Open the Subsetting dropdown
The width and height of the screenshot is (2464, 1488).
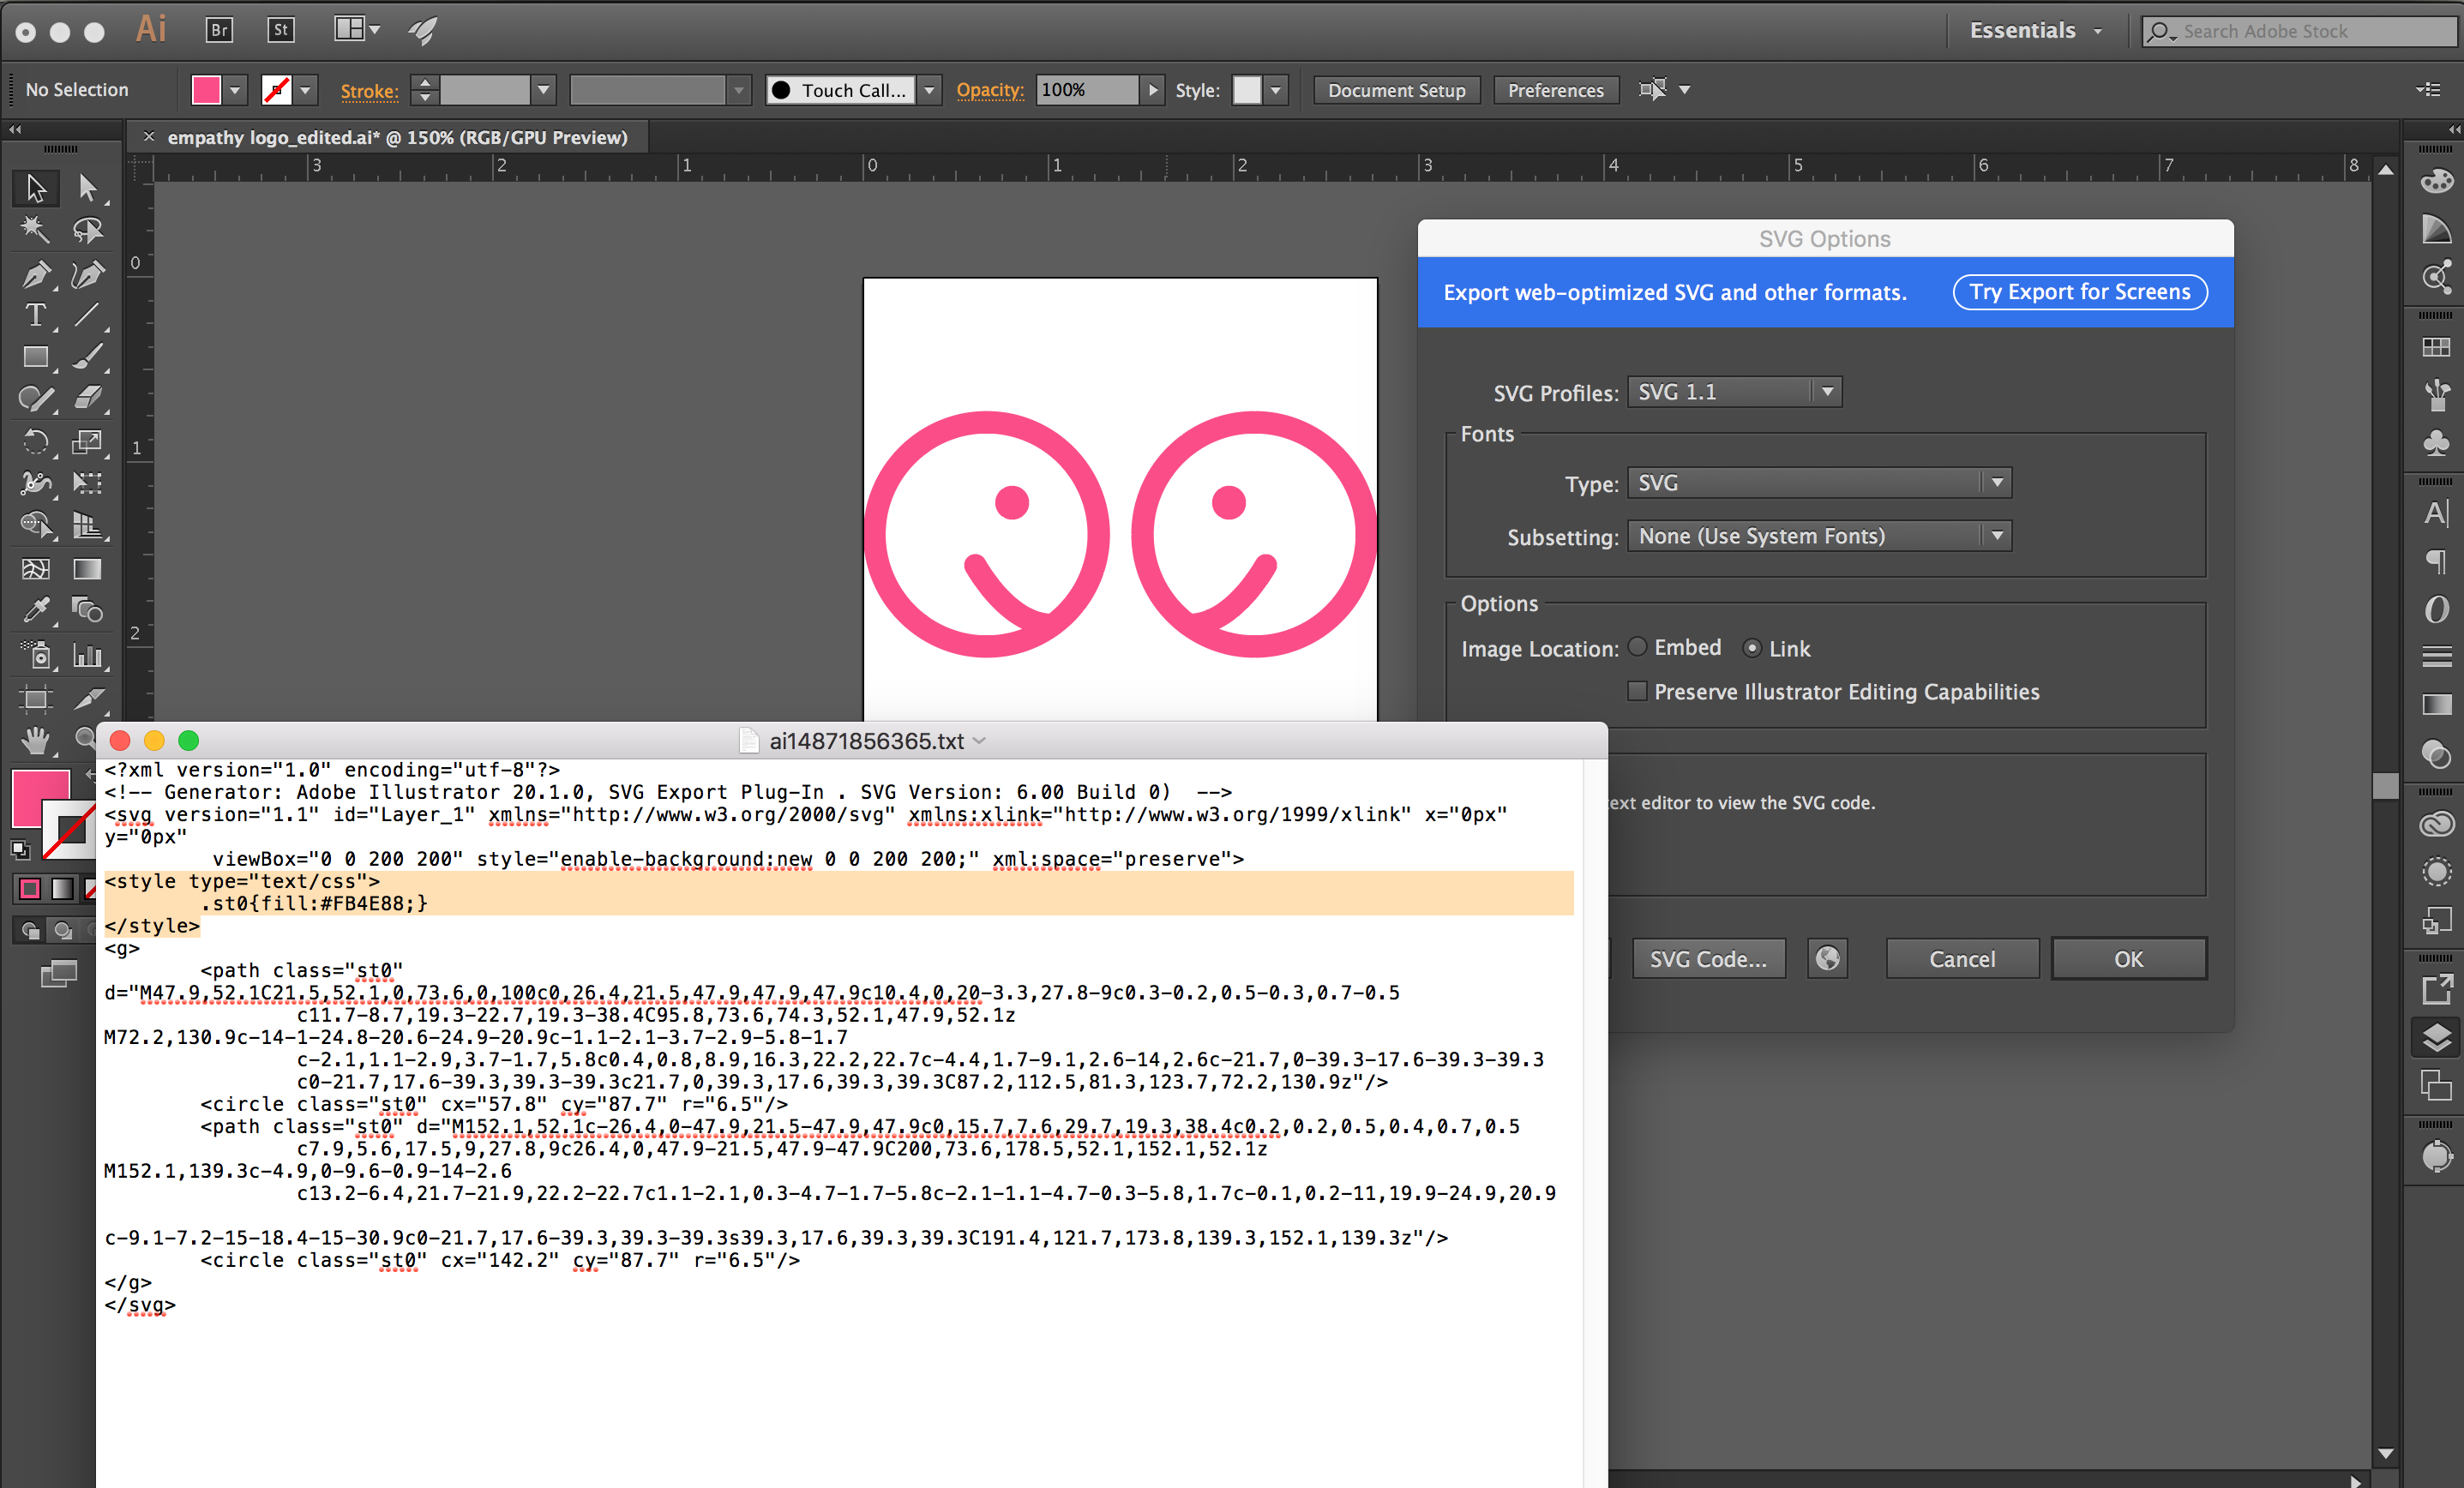coord(1820,536)
